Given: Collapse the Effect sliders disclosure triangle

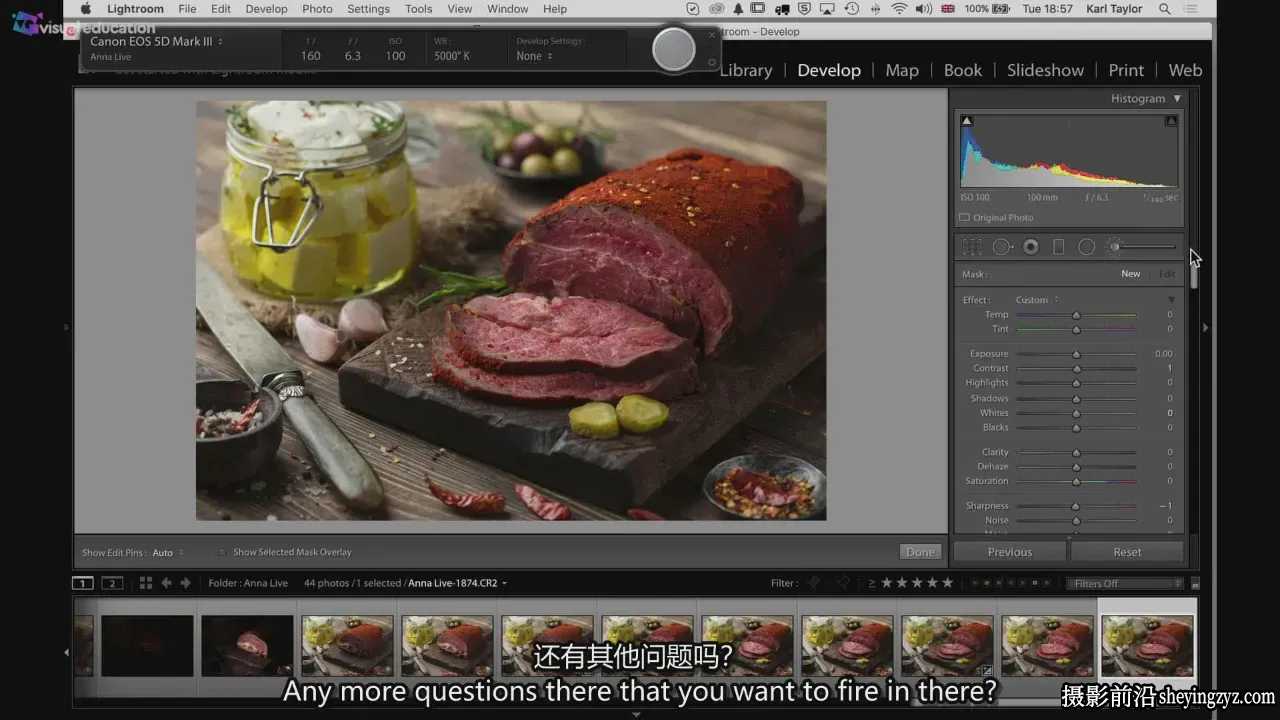Looking at the screenshot, I should (x=1171, y=300).
